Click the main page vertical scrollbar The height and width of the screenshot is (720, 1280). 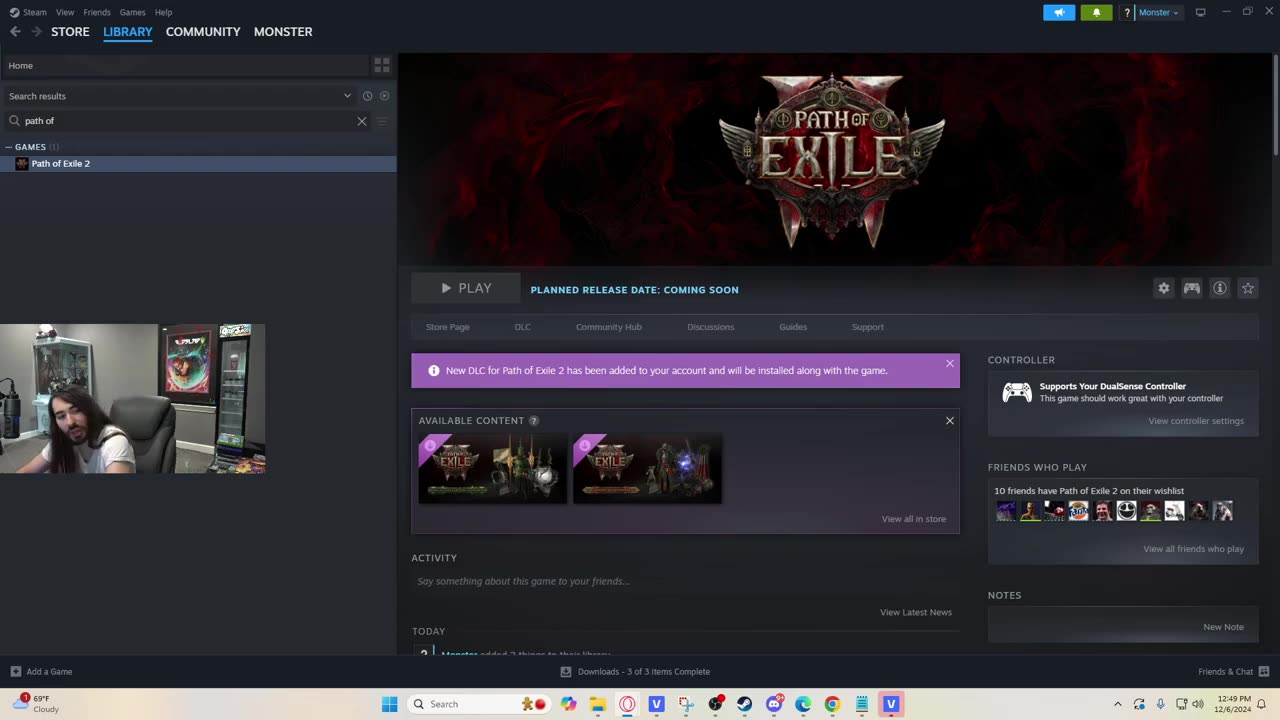1275,105
